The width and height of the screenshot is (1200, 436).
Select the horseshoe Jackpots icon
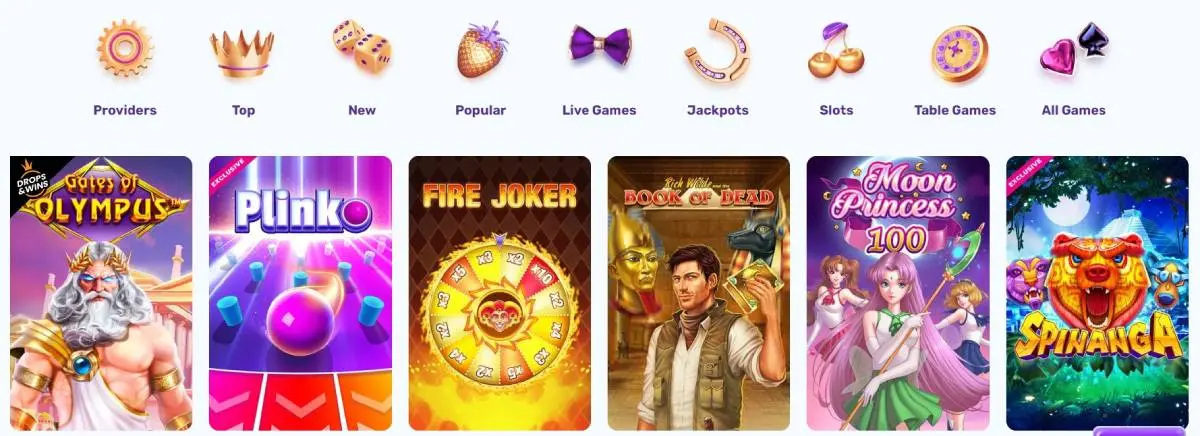[x=717, y=51]
